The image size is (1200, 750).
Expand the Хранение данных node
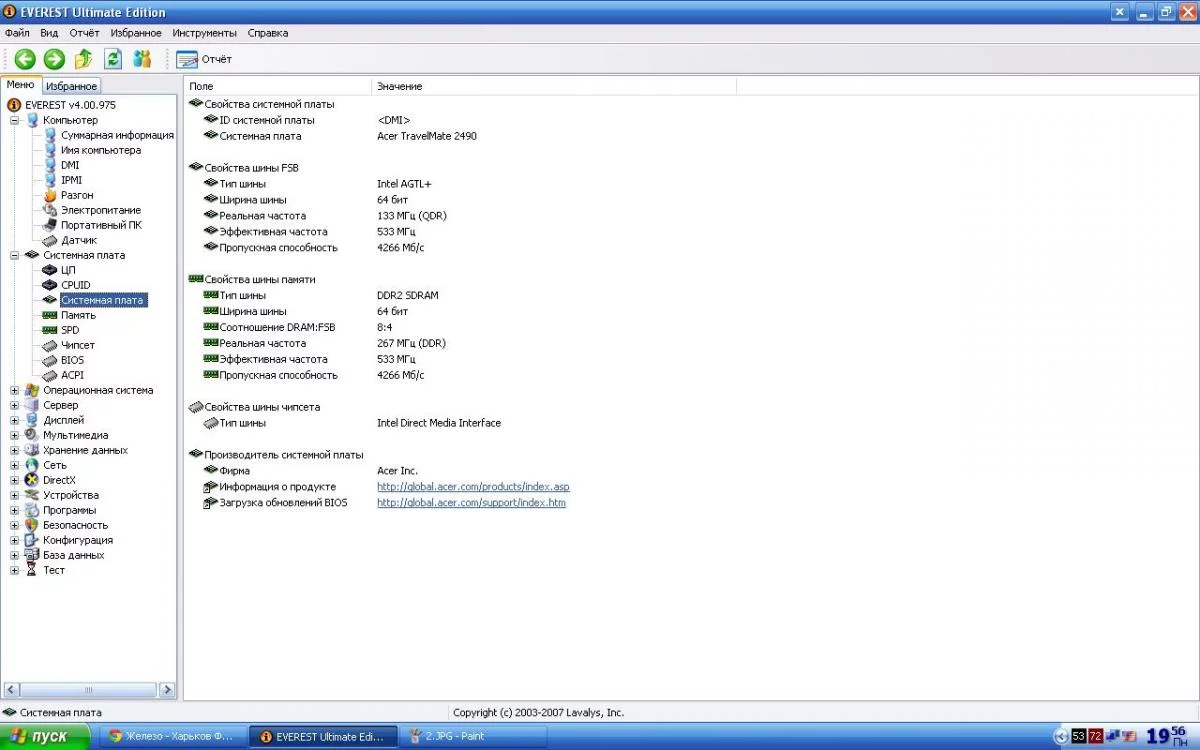pyautogui.click(x=15, y=450)
